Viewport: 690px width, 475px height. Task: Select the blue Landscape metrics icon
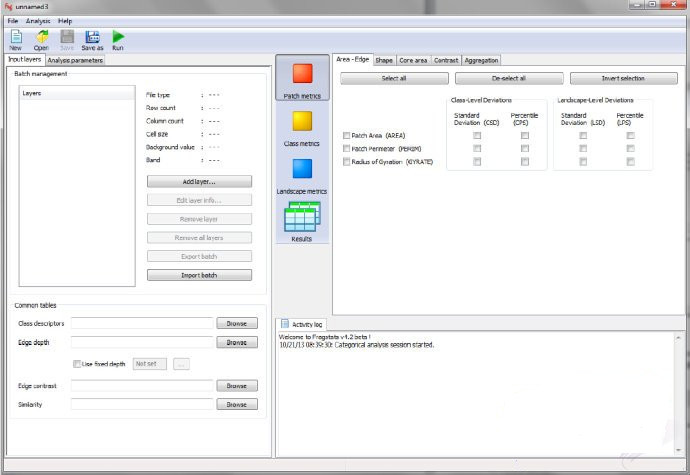[x=302, y=169]
